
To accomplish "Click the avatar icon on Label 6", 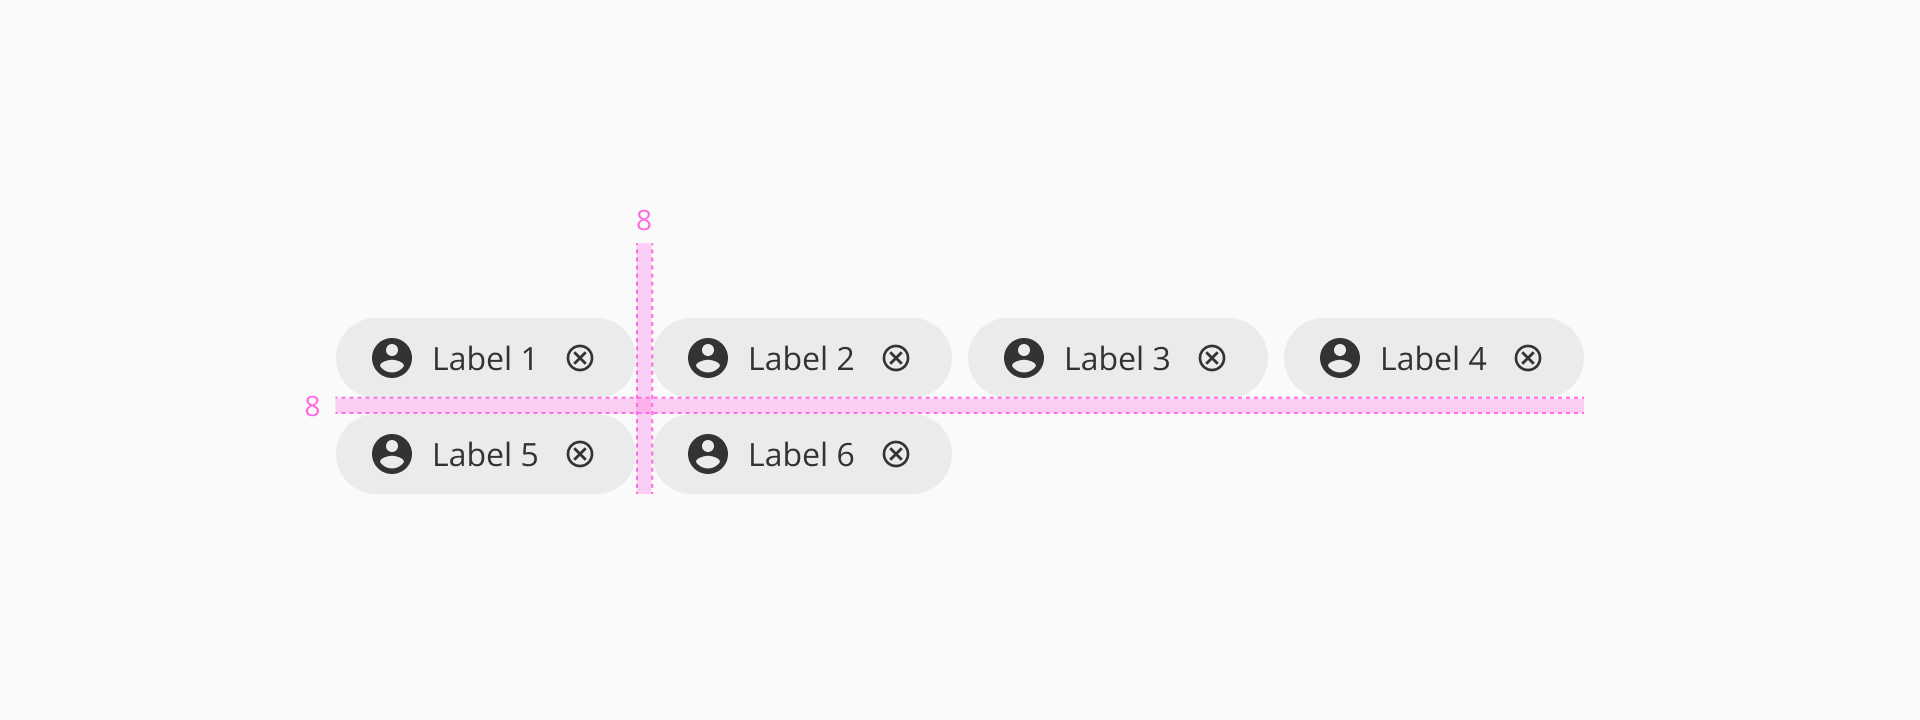I will (x=708, y=454).
